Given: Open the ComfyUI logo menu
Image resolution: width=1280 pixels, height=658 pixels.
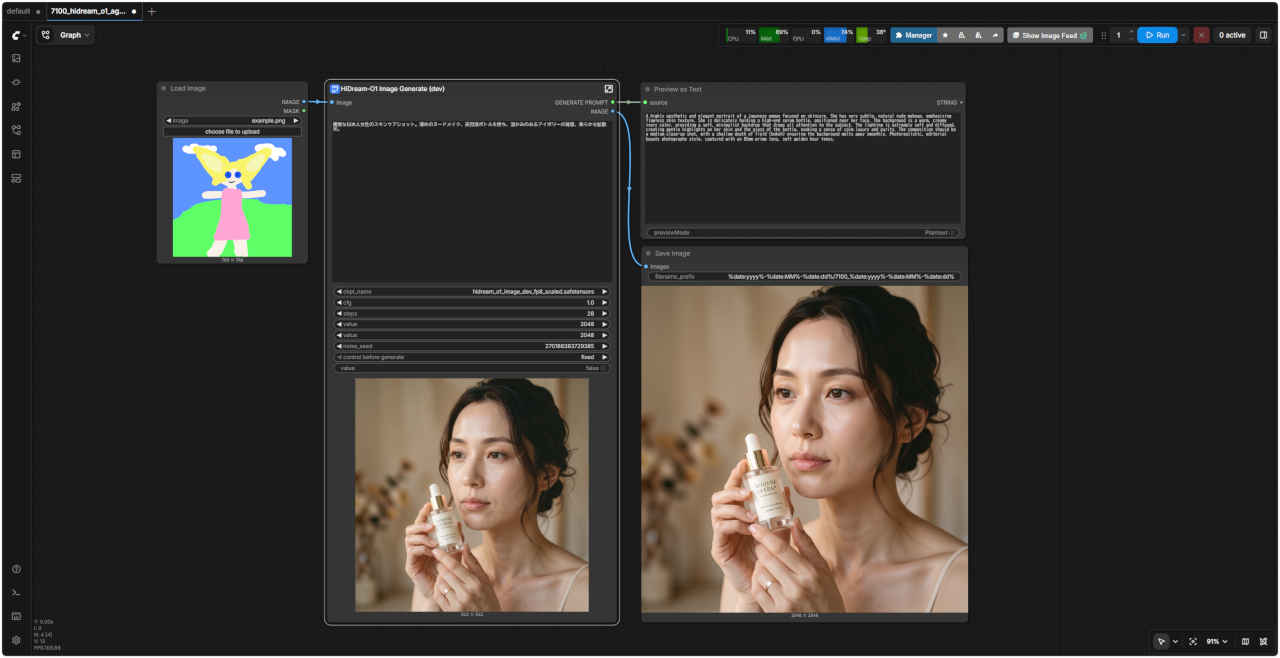Looking at the screenshot, I should (x=16, y=35).
